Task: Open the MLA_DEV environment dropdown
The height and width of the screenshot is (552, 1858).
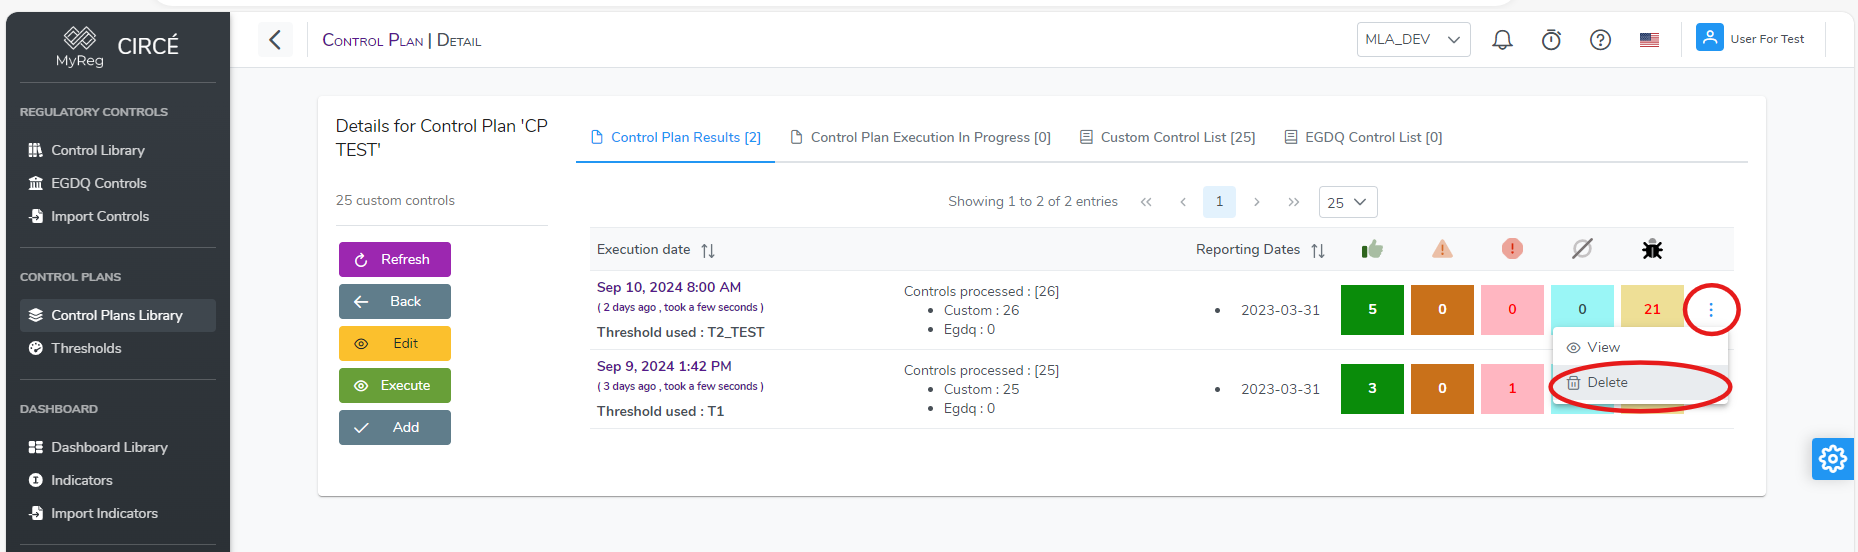Action: pos(1413,40)
